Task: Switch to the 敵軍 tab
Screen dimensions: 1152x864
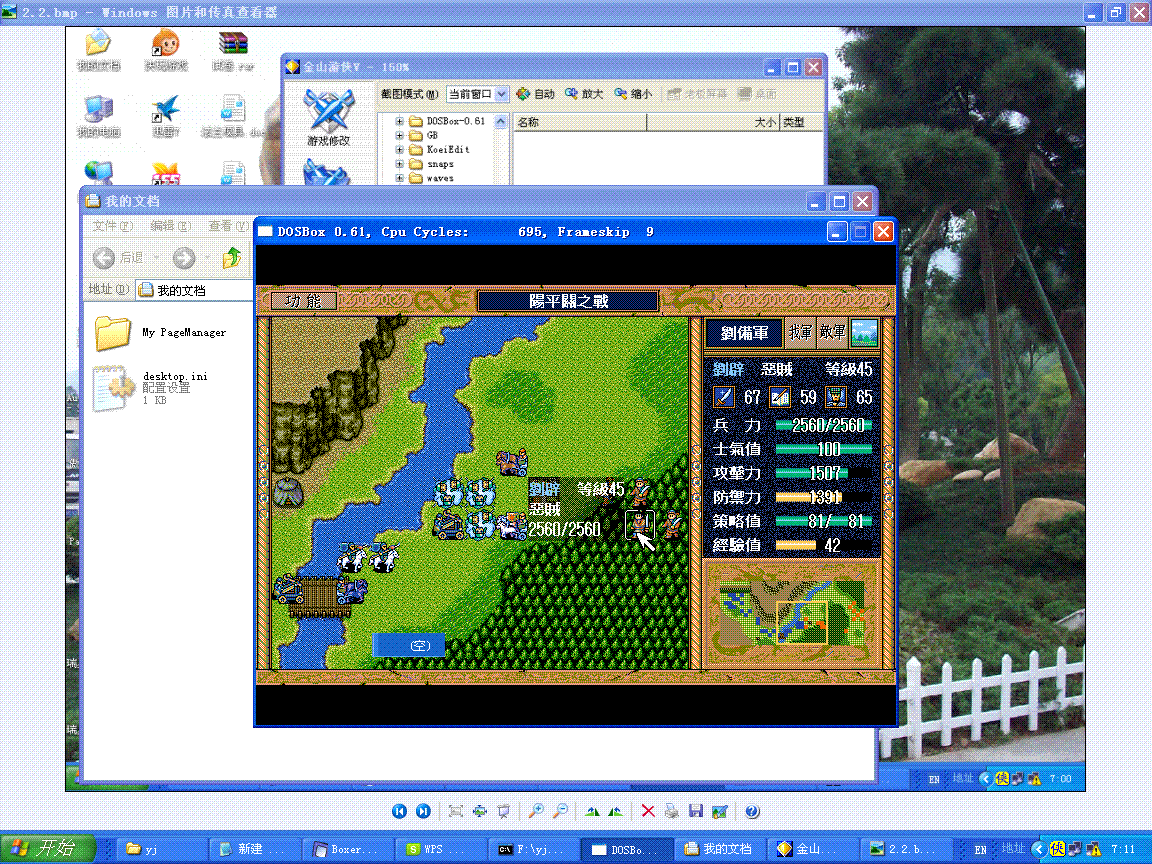Action: [833, 332]
